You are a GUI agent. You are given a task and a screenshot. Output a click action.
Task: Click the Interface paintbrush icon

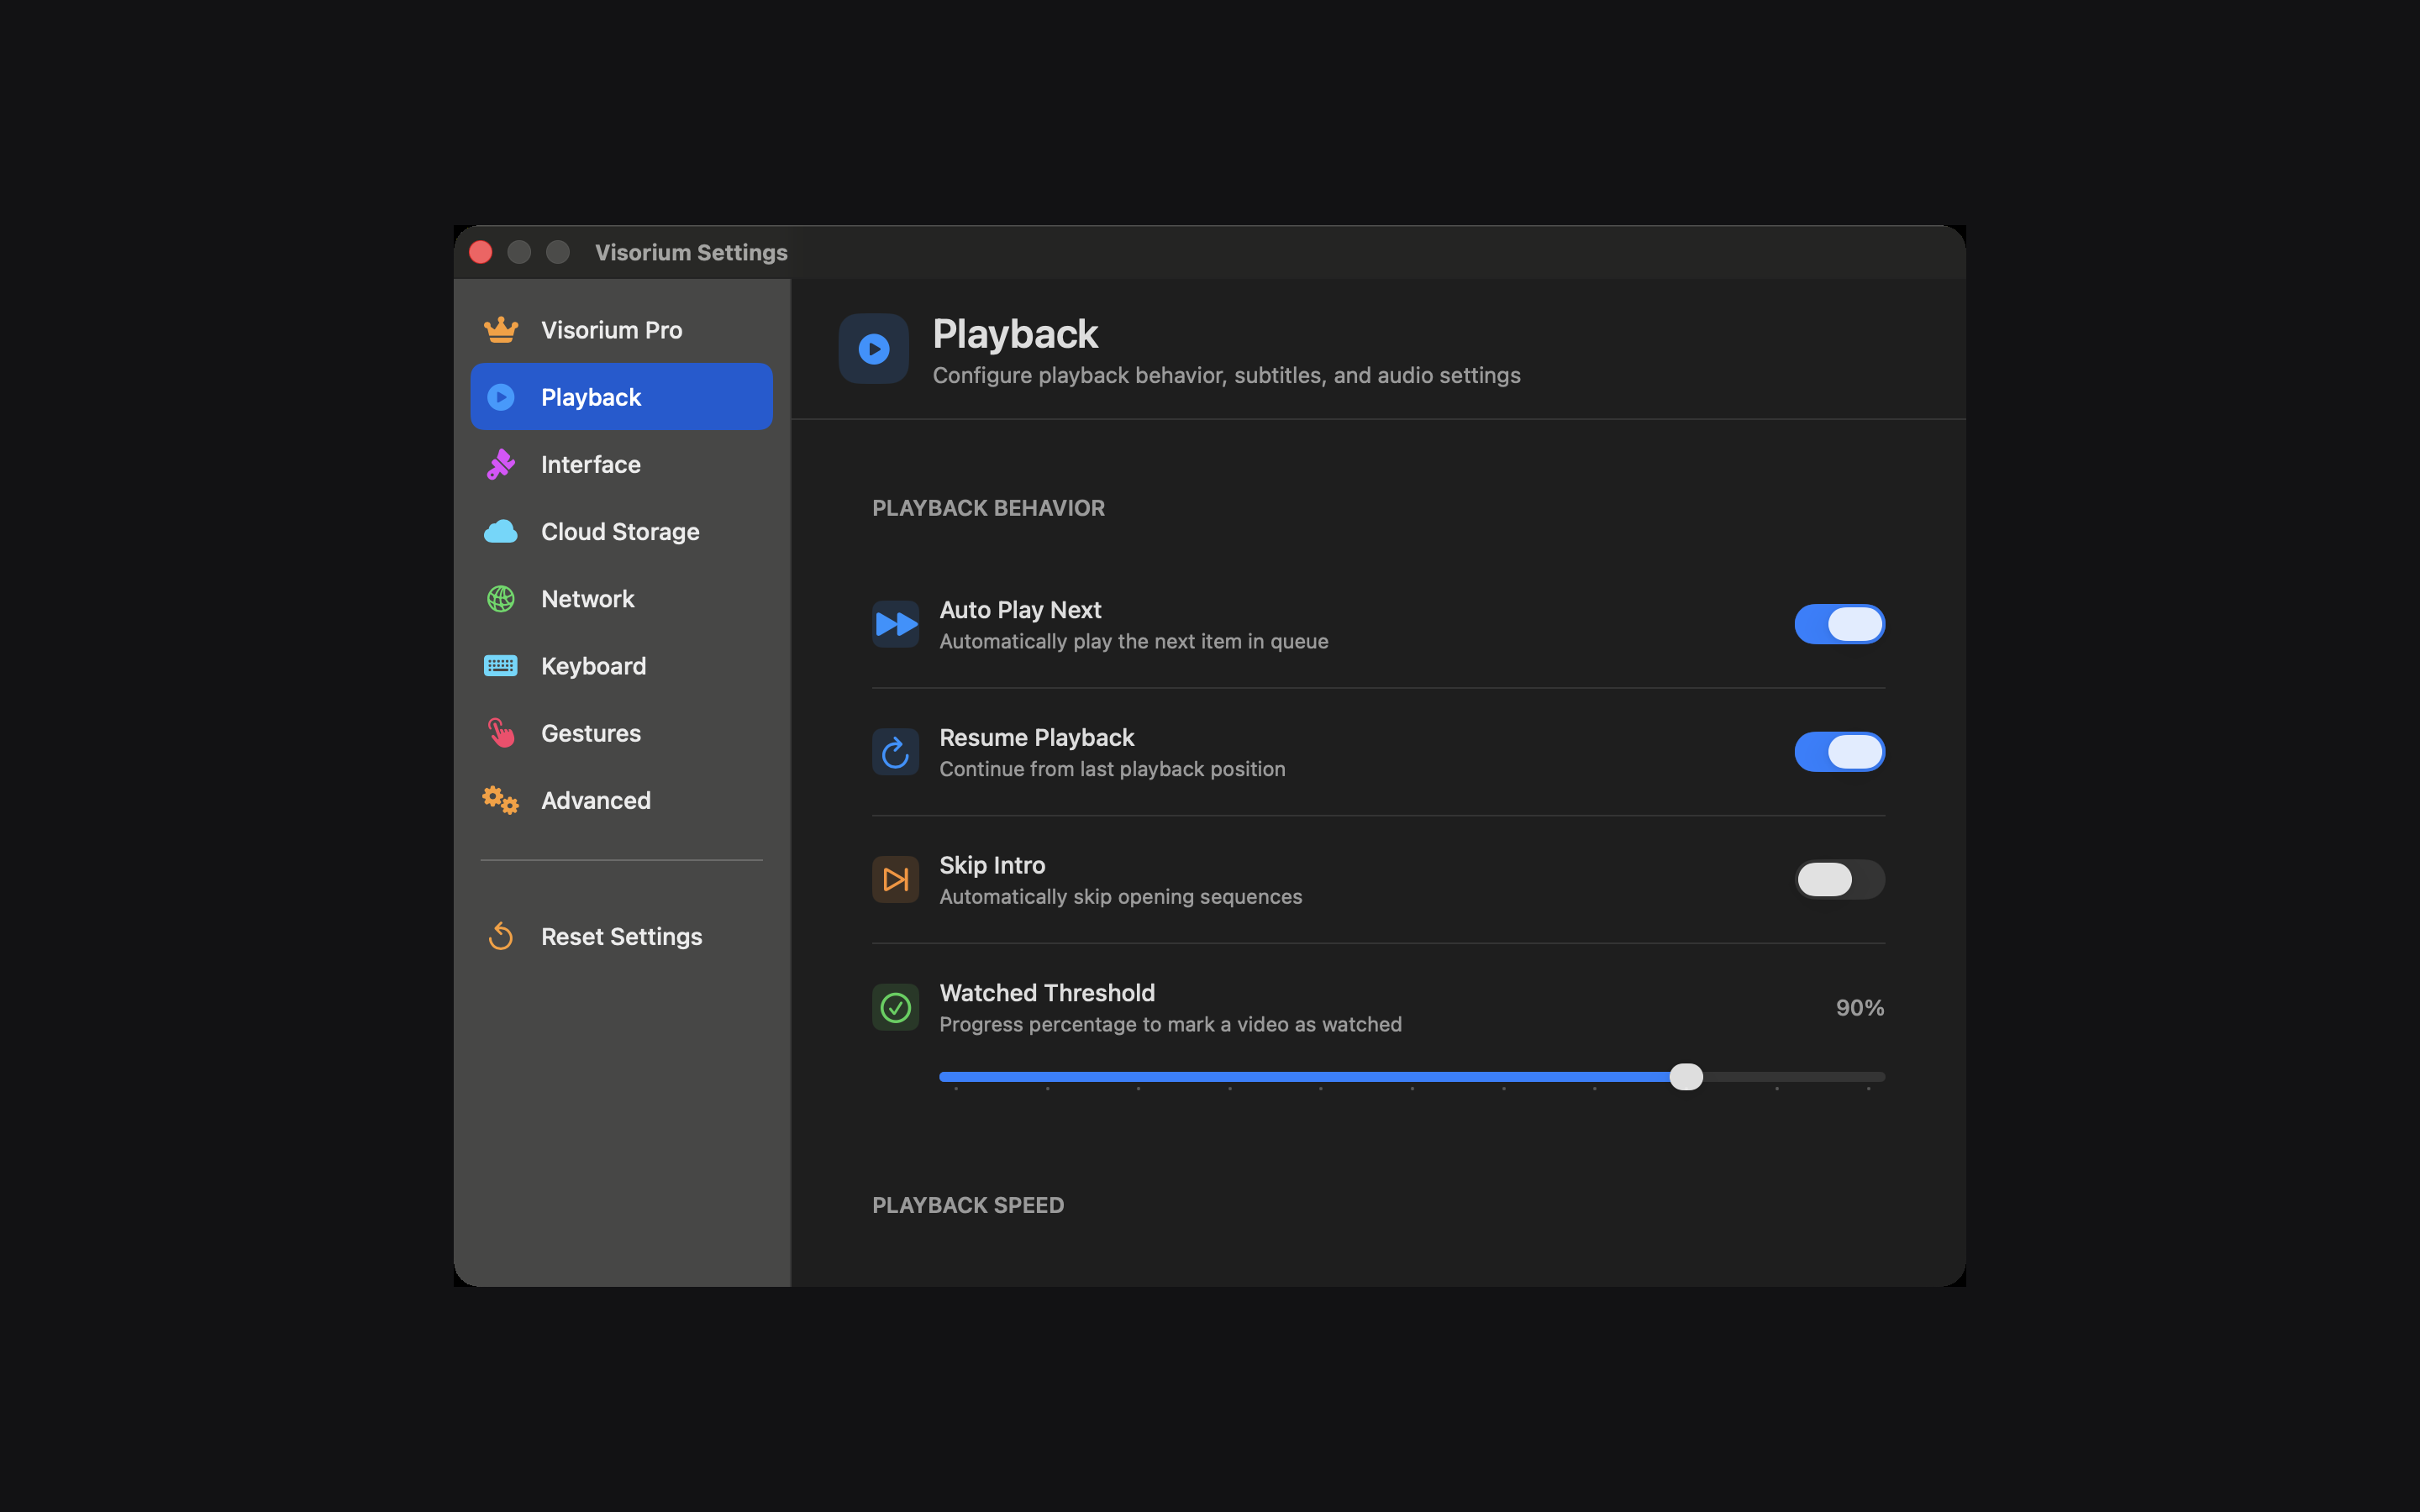[501, 464]
